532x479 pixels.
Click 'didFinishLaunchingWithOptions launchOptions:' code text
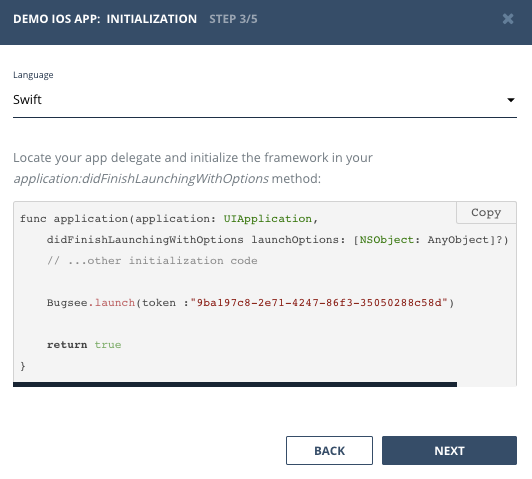pos(196,240)
